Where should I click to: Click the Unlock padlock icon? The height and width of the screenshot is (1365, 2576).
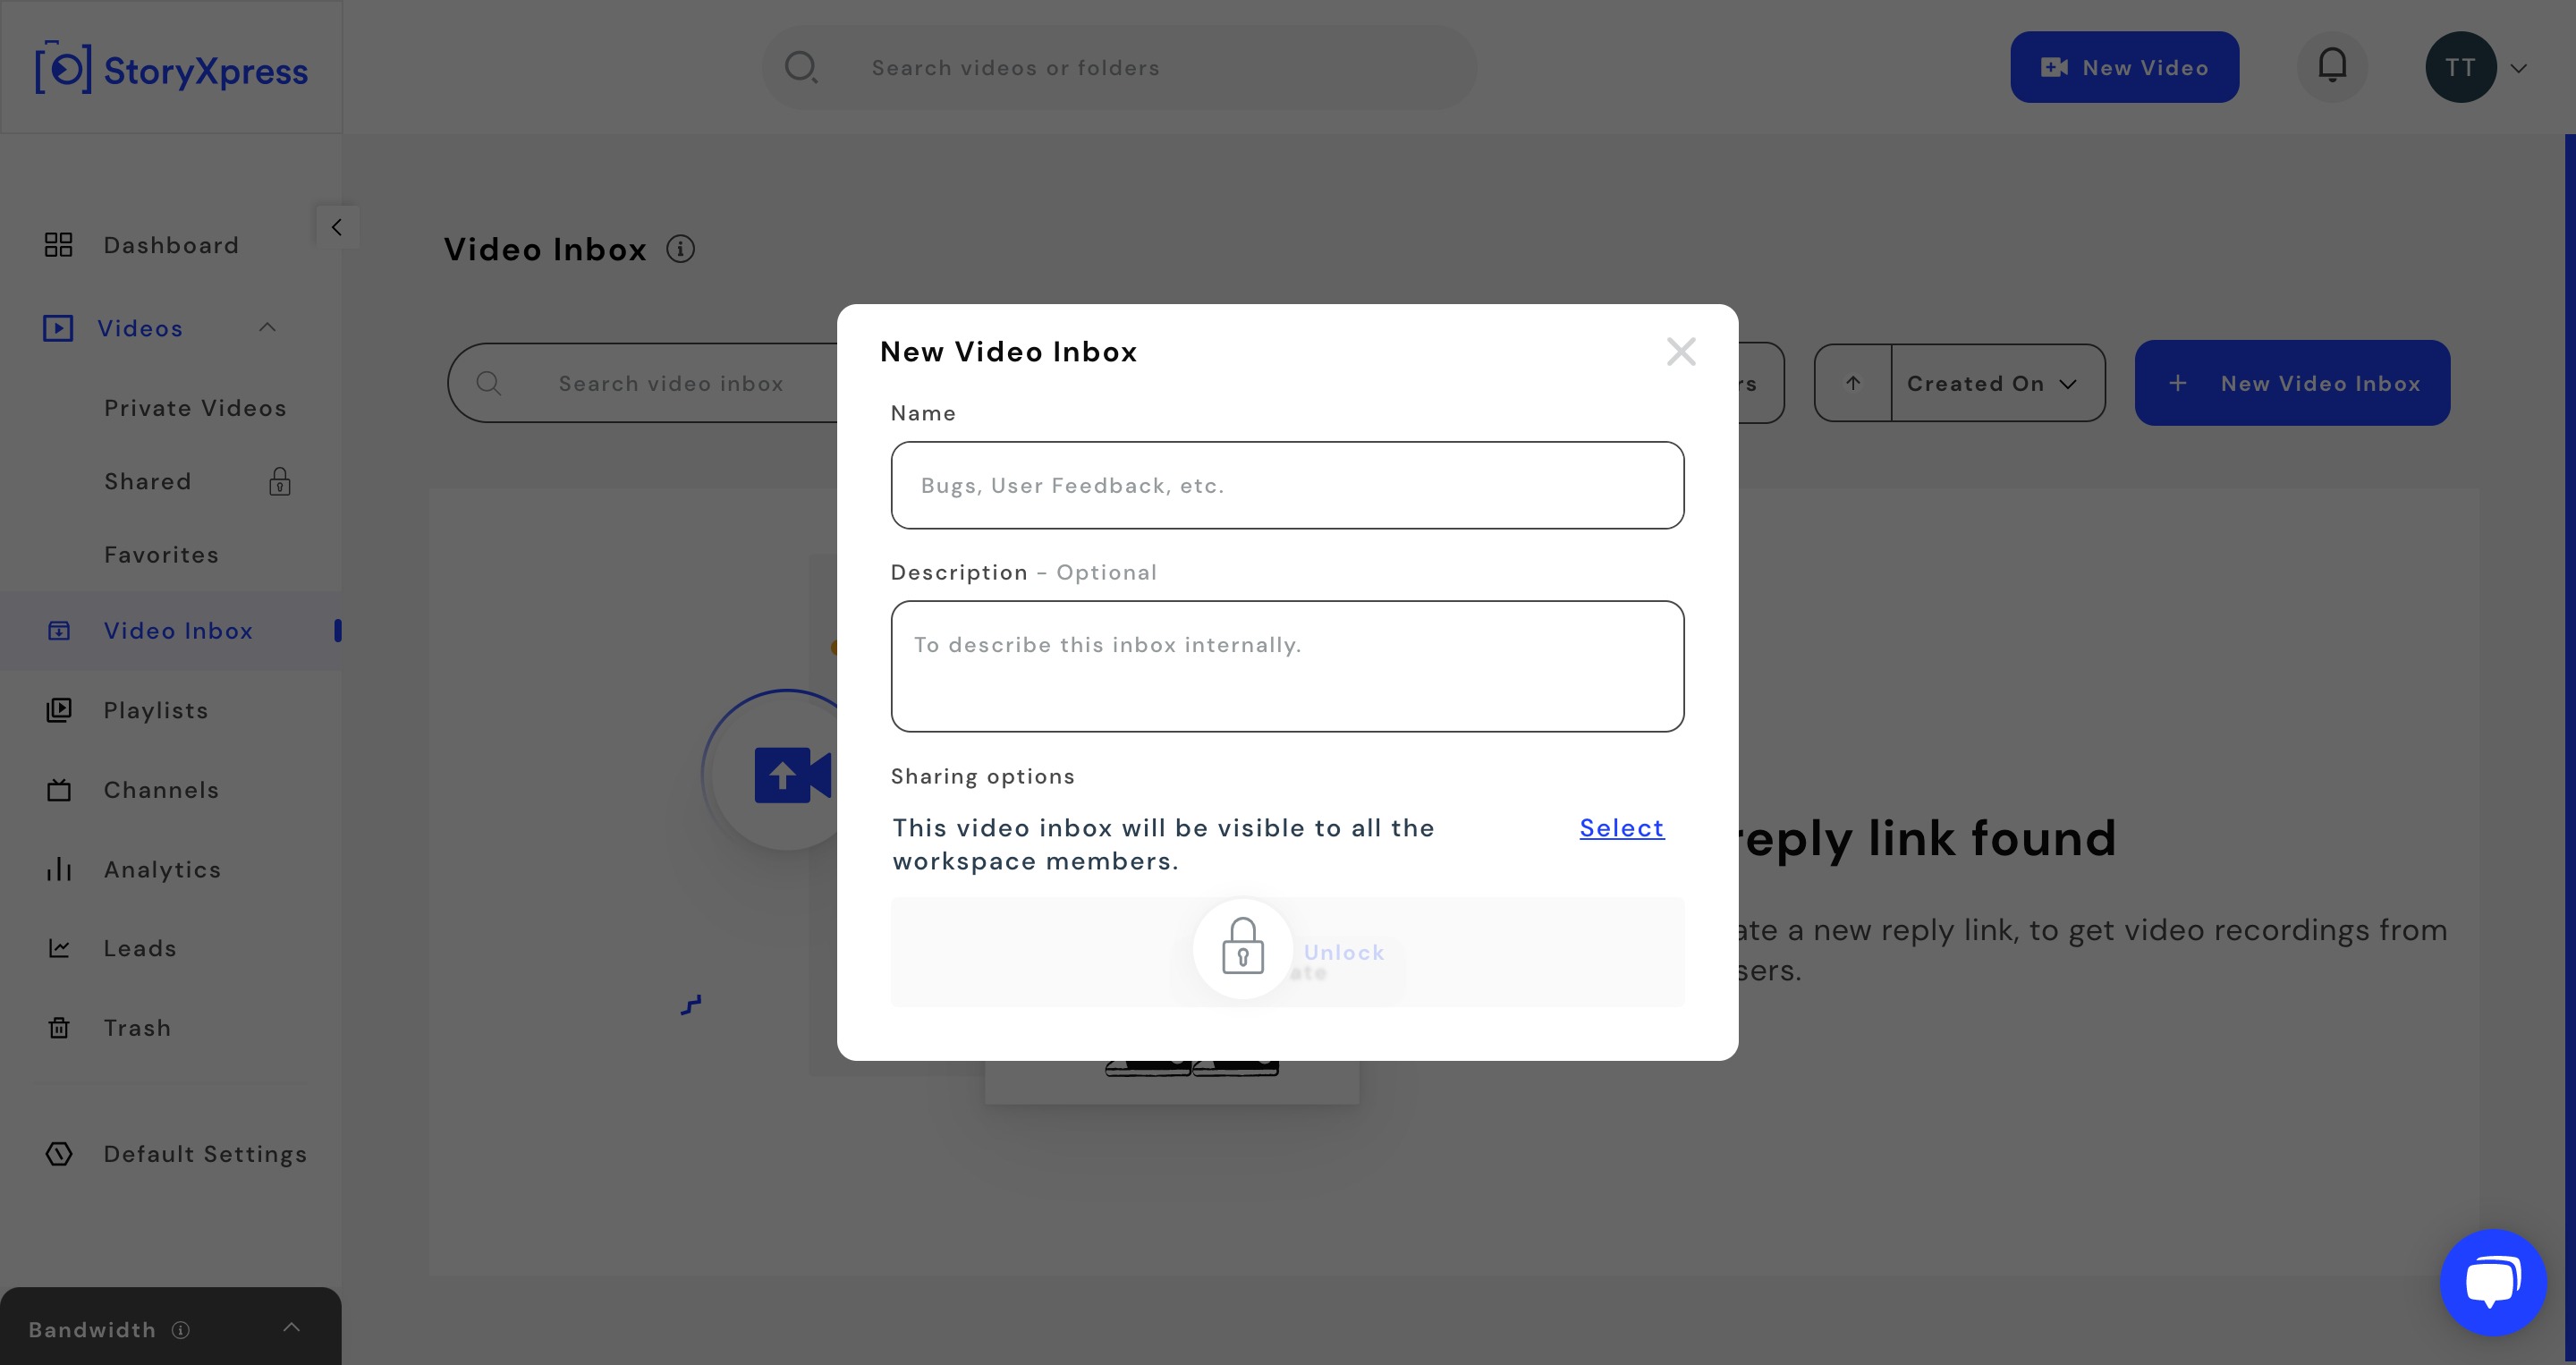(x=1242, y=947)
